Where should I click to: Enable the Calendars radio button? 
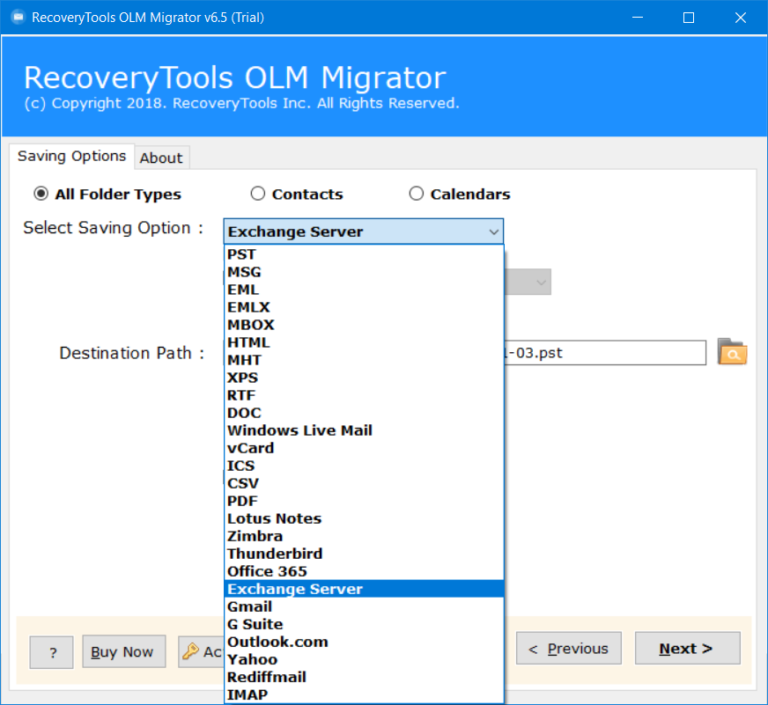[416, 194]
